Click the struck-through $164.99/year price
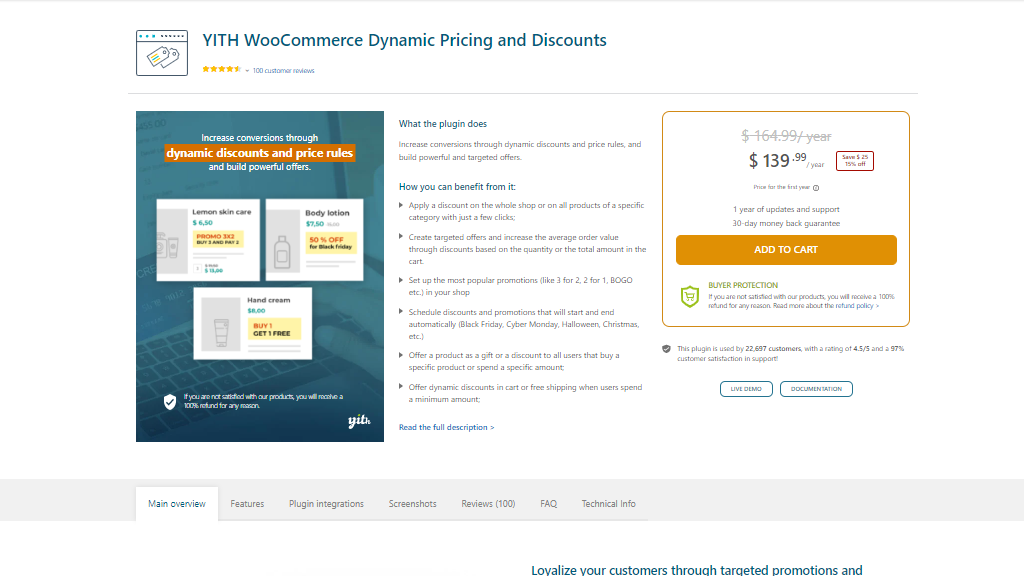Image resolution: width=1024 pixels, height=576 pixels. [x=786, y=136]
